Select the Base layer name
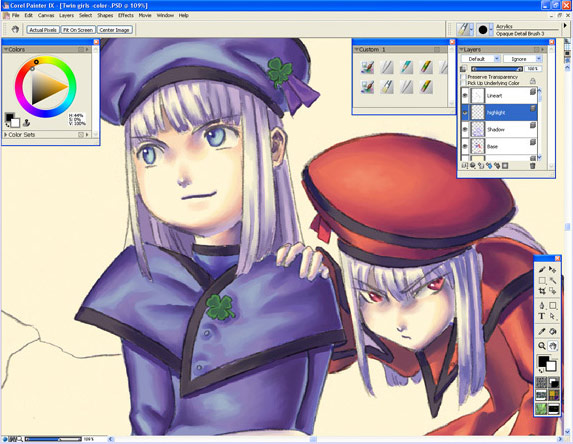The image size is (573, 444). click(x=492, y=146)
